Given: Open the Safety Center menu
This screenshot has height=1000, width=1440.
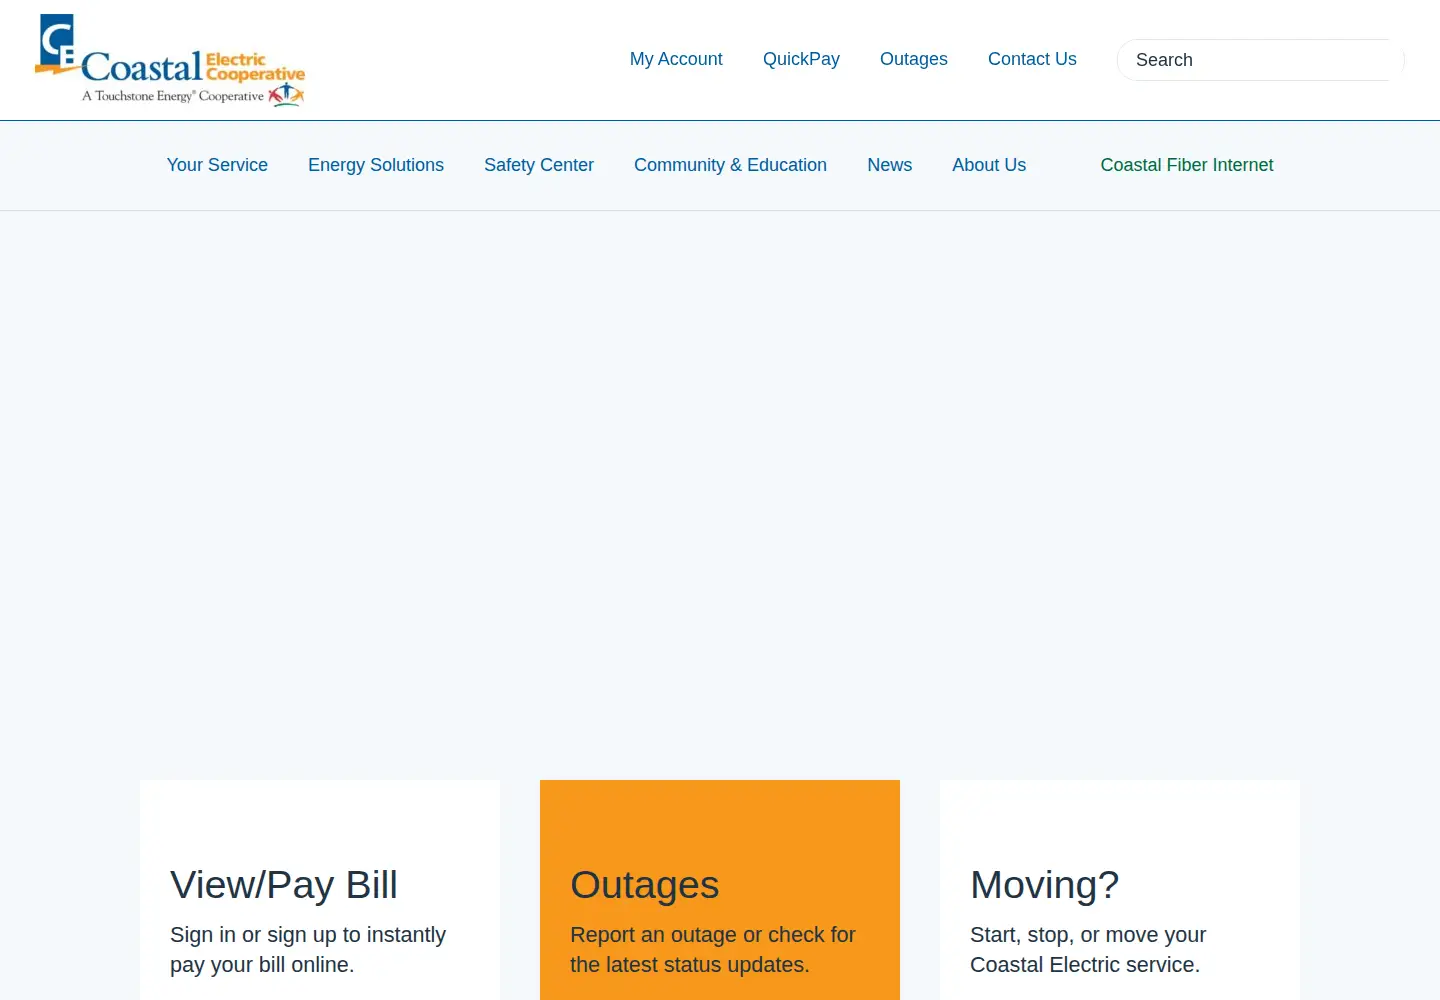Looking at the screenshot, I should [539, 165].
